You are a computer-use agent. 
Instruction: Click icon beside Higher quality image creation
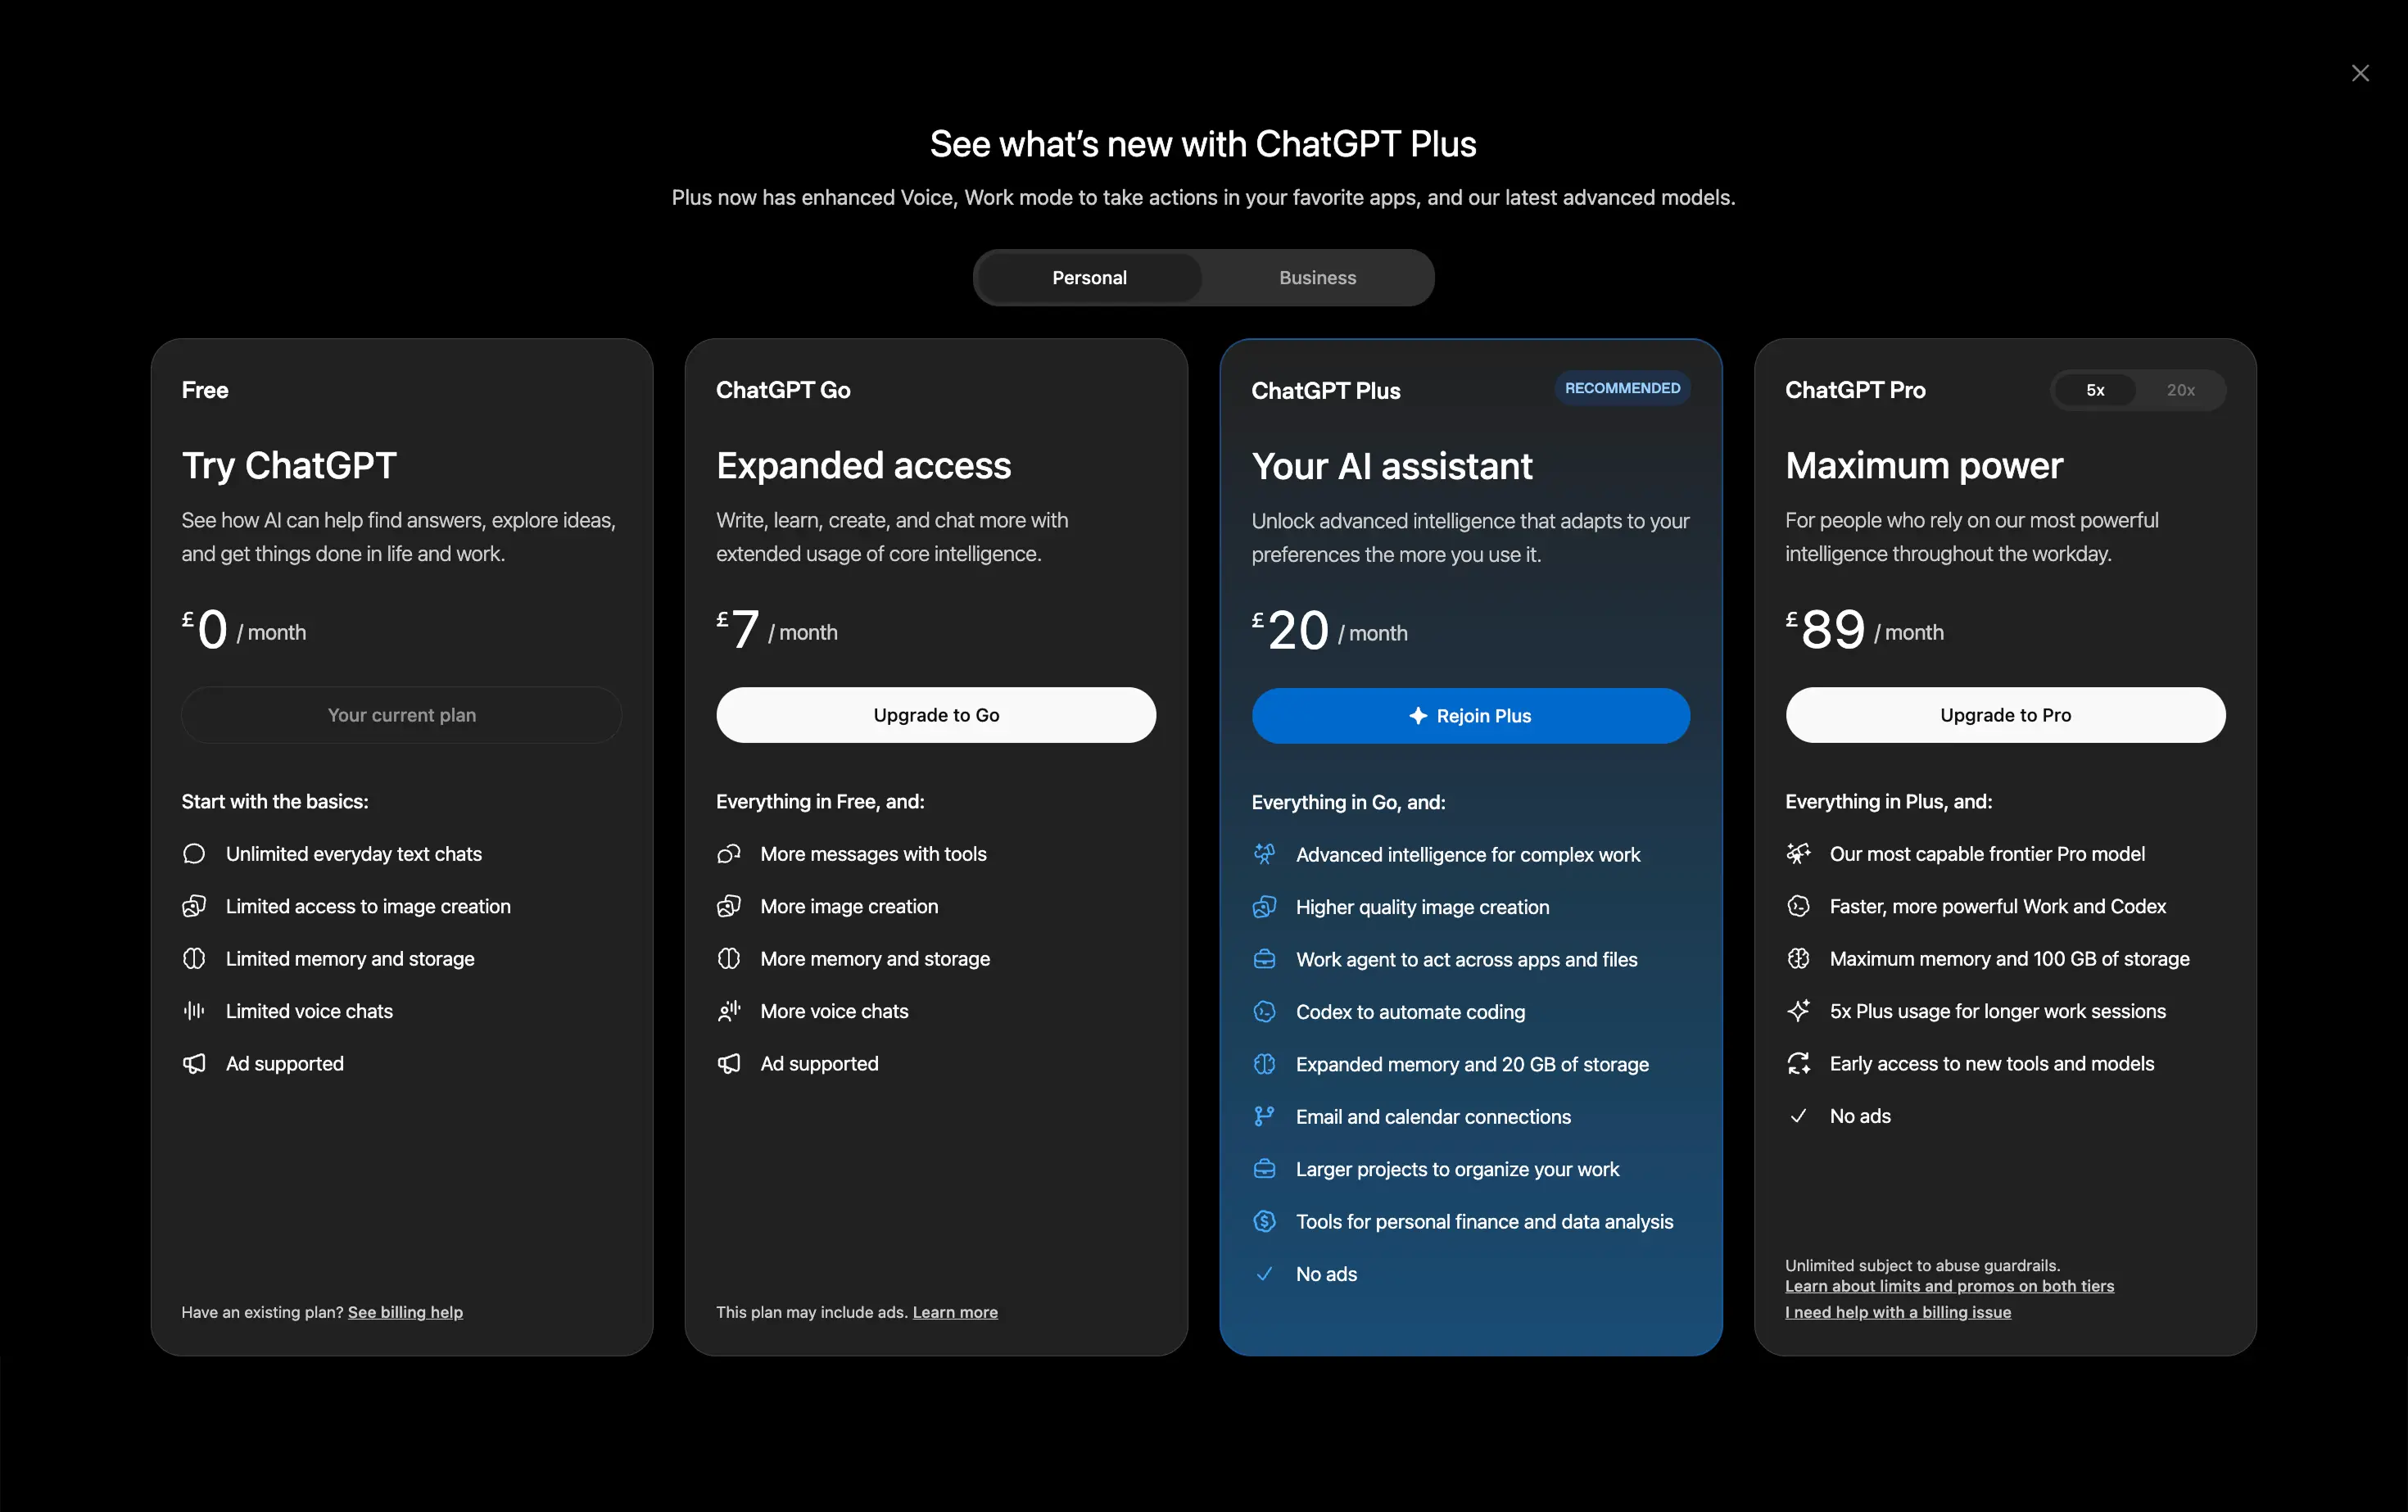click(1264, 907)
